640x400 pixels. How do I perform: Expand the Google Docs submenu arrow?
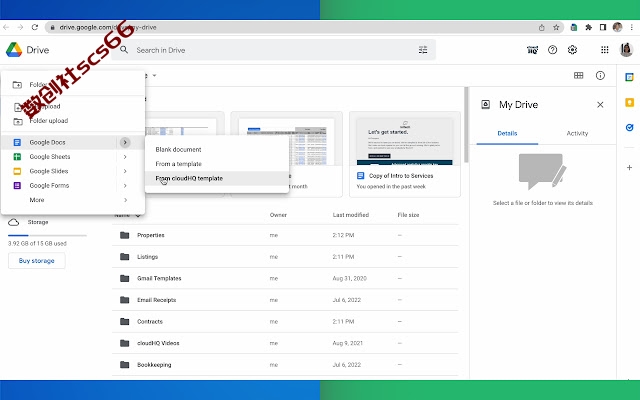tap(125, 142)
